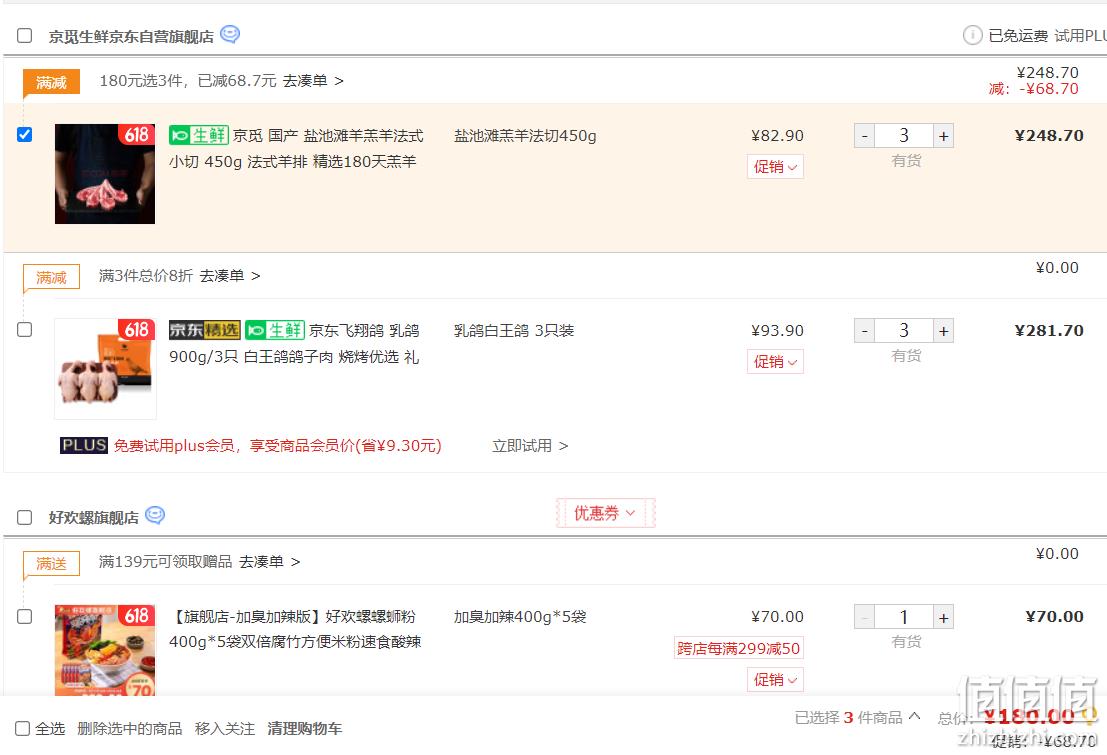Image resolution: width=1107 pixels, height=755 pixels.
Task: Tick the 全选 checkbox in the bottom bar
Action: click(23, 728)
